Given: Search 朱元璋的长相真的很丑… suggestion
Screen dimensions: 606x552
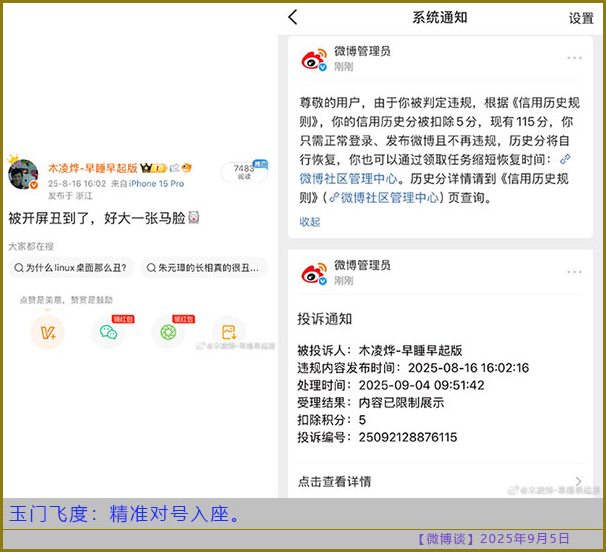Looking at the screenshot, I should tap(203, 267).
